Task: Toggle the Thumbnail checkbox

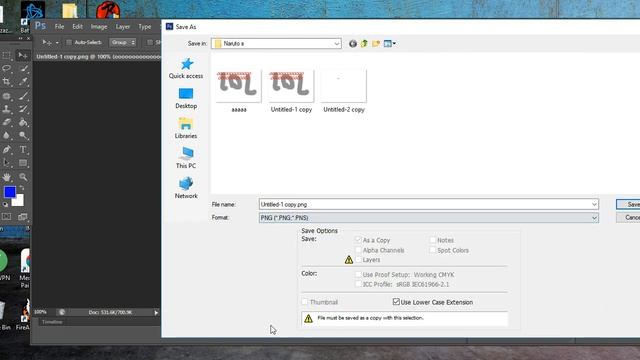Action: (305, 302)
